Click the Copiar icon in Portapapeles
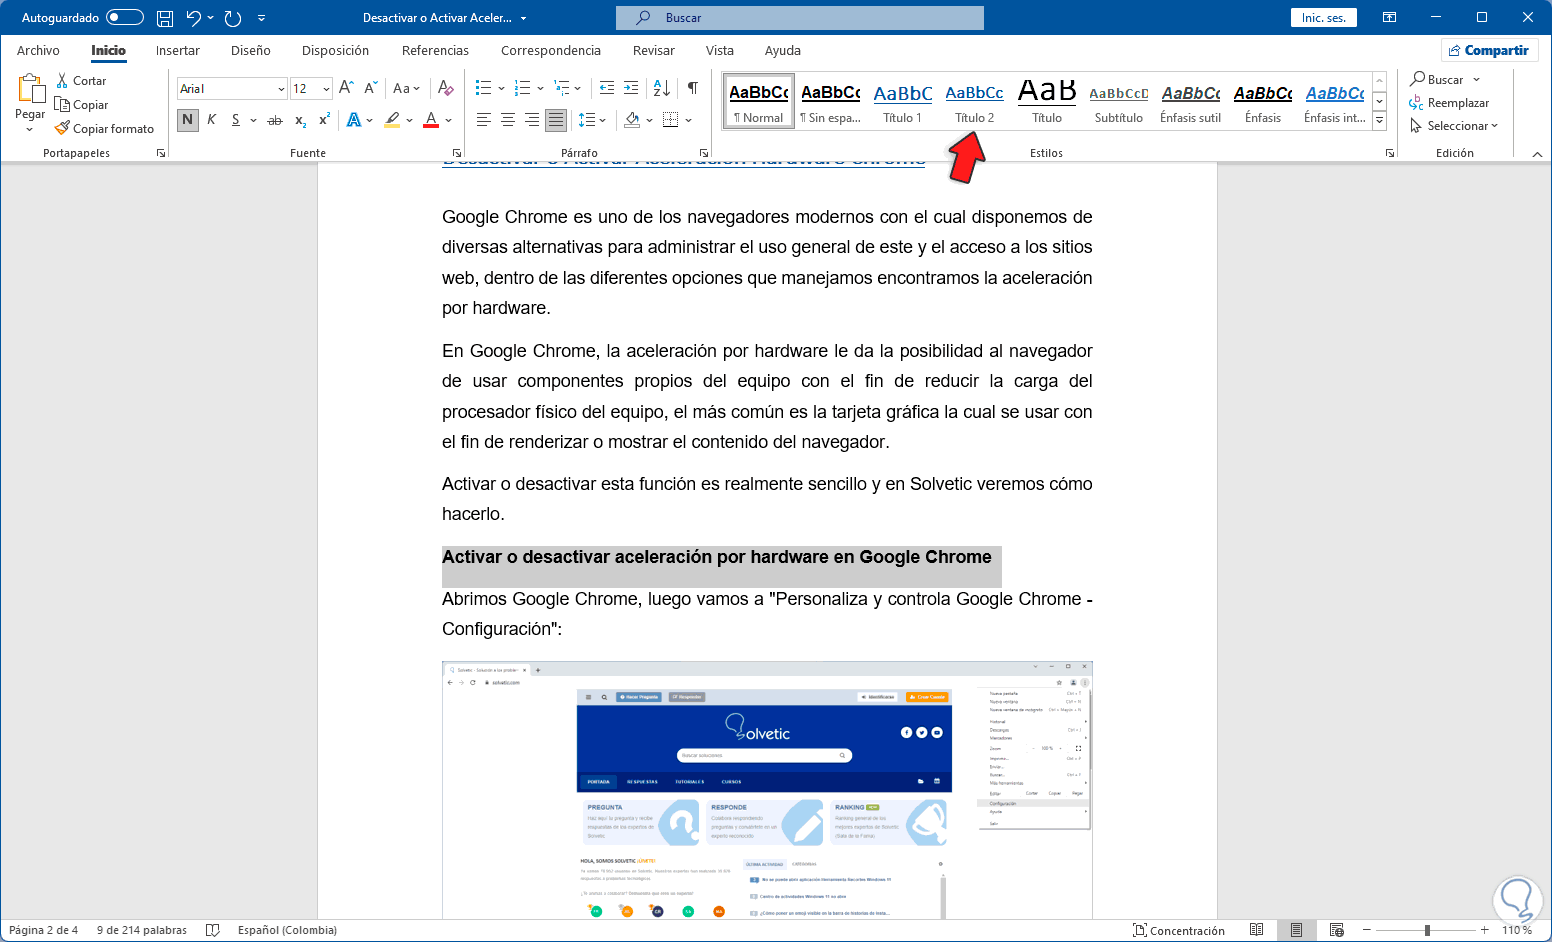Viewport: 1552px width, 942px height. coord(62,105)
